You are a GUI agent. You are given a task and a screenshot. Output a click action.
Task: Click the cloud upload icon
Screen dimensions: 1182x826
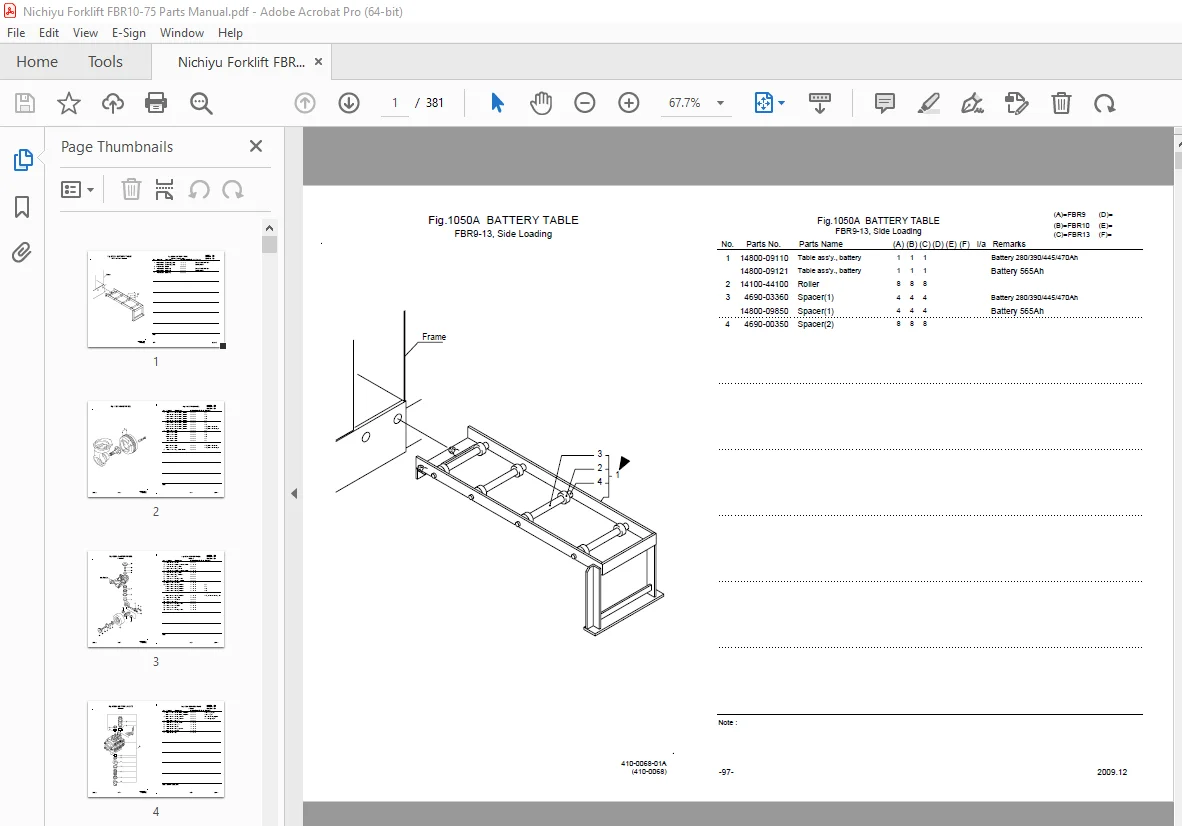(113, 103)
